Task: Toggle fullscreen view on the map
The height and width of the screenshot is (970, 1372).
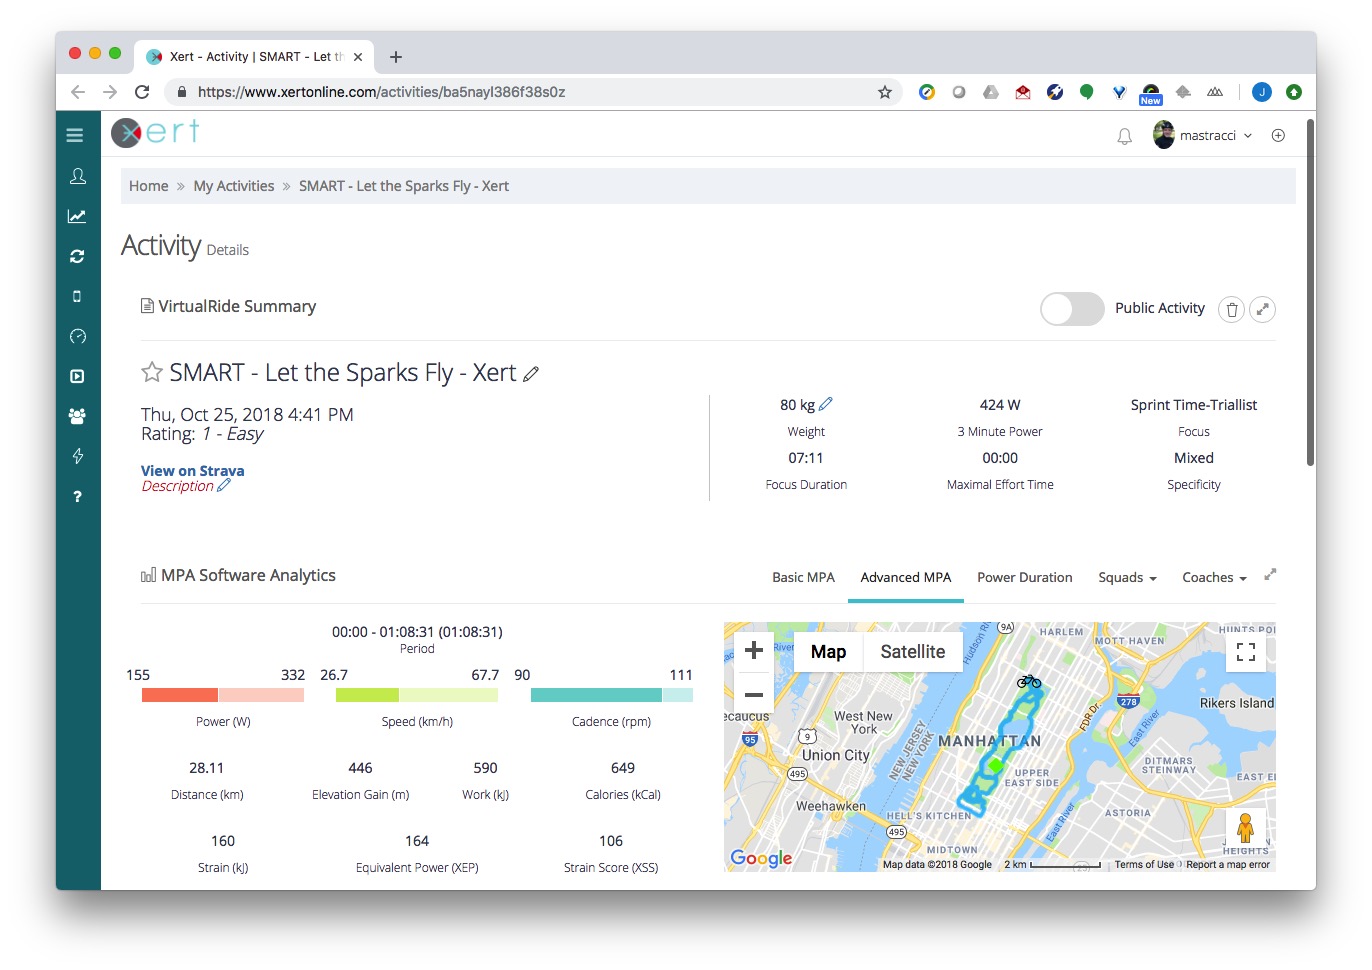Action: point(1245,652)
